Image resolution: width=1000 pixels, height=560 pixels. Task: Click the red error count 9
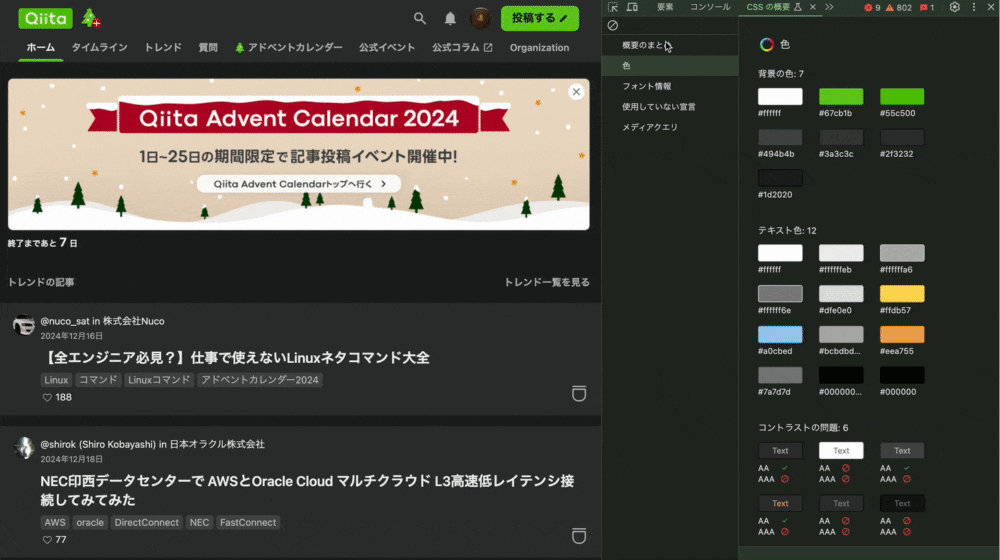872,8
